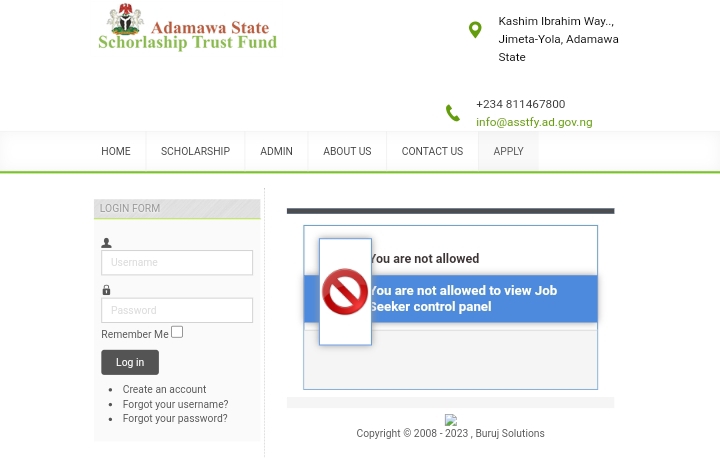Click the Log in button

pos(130,362)
